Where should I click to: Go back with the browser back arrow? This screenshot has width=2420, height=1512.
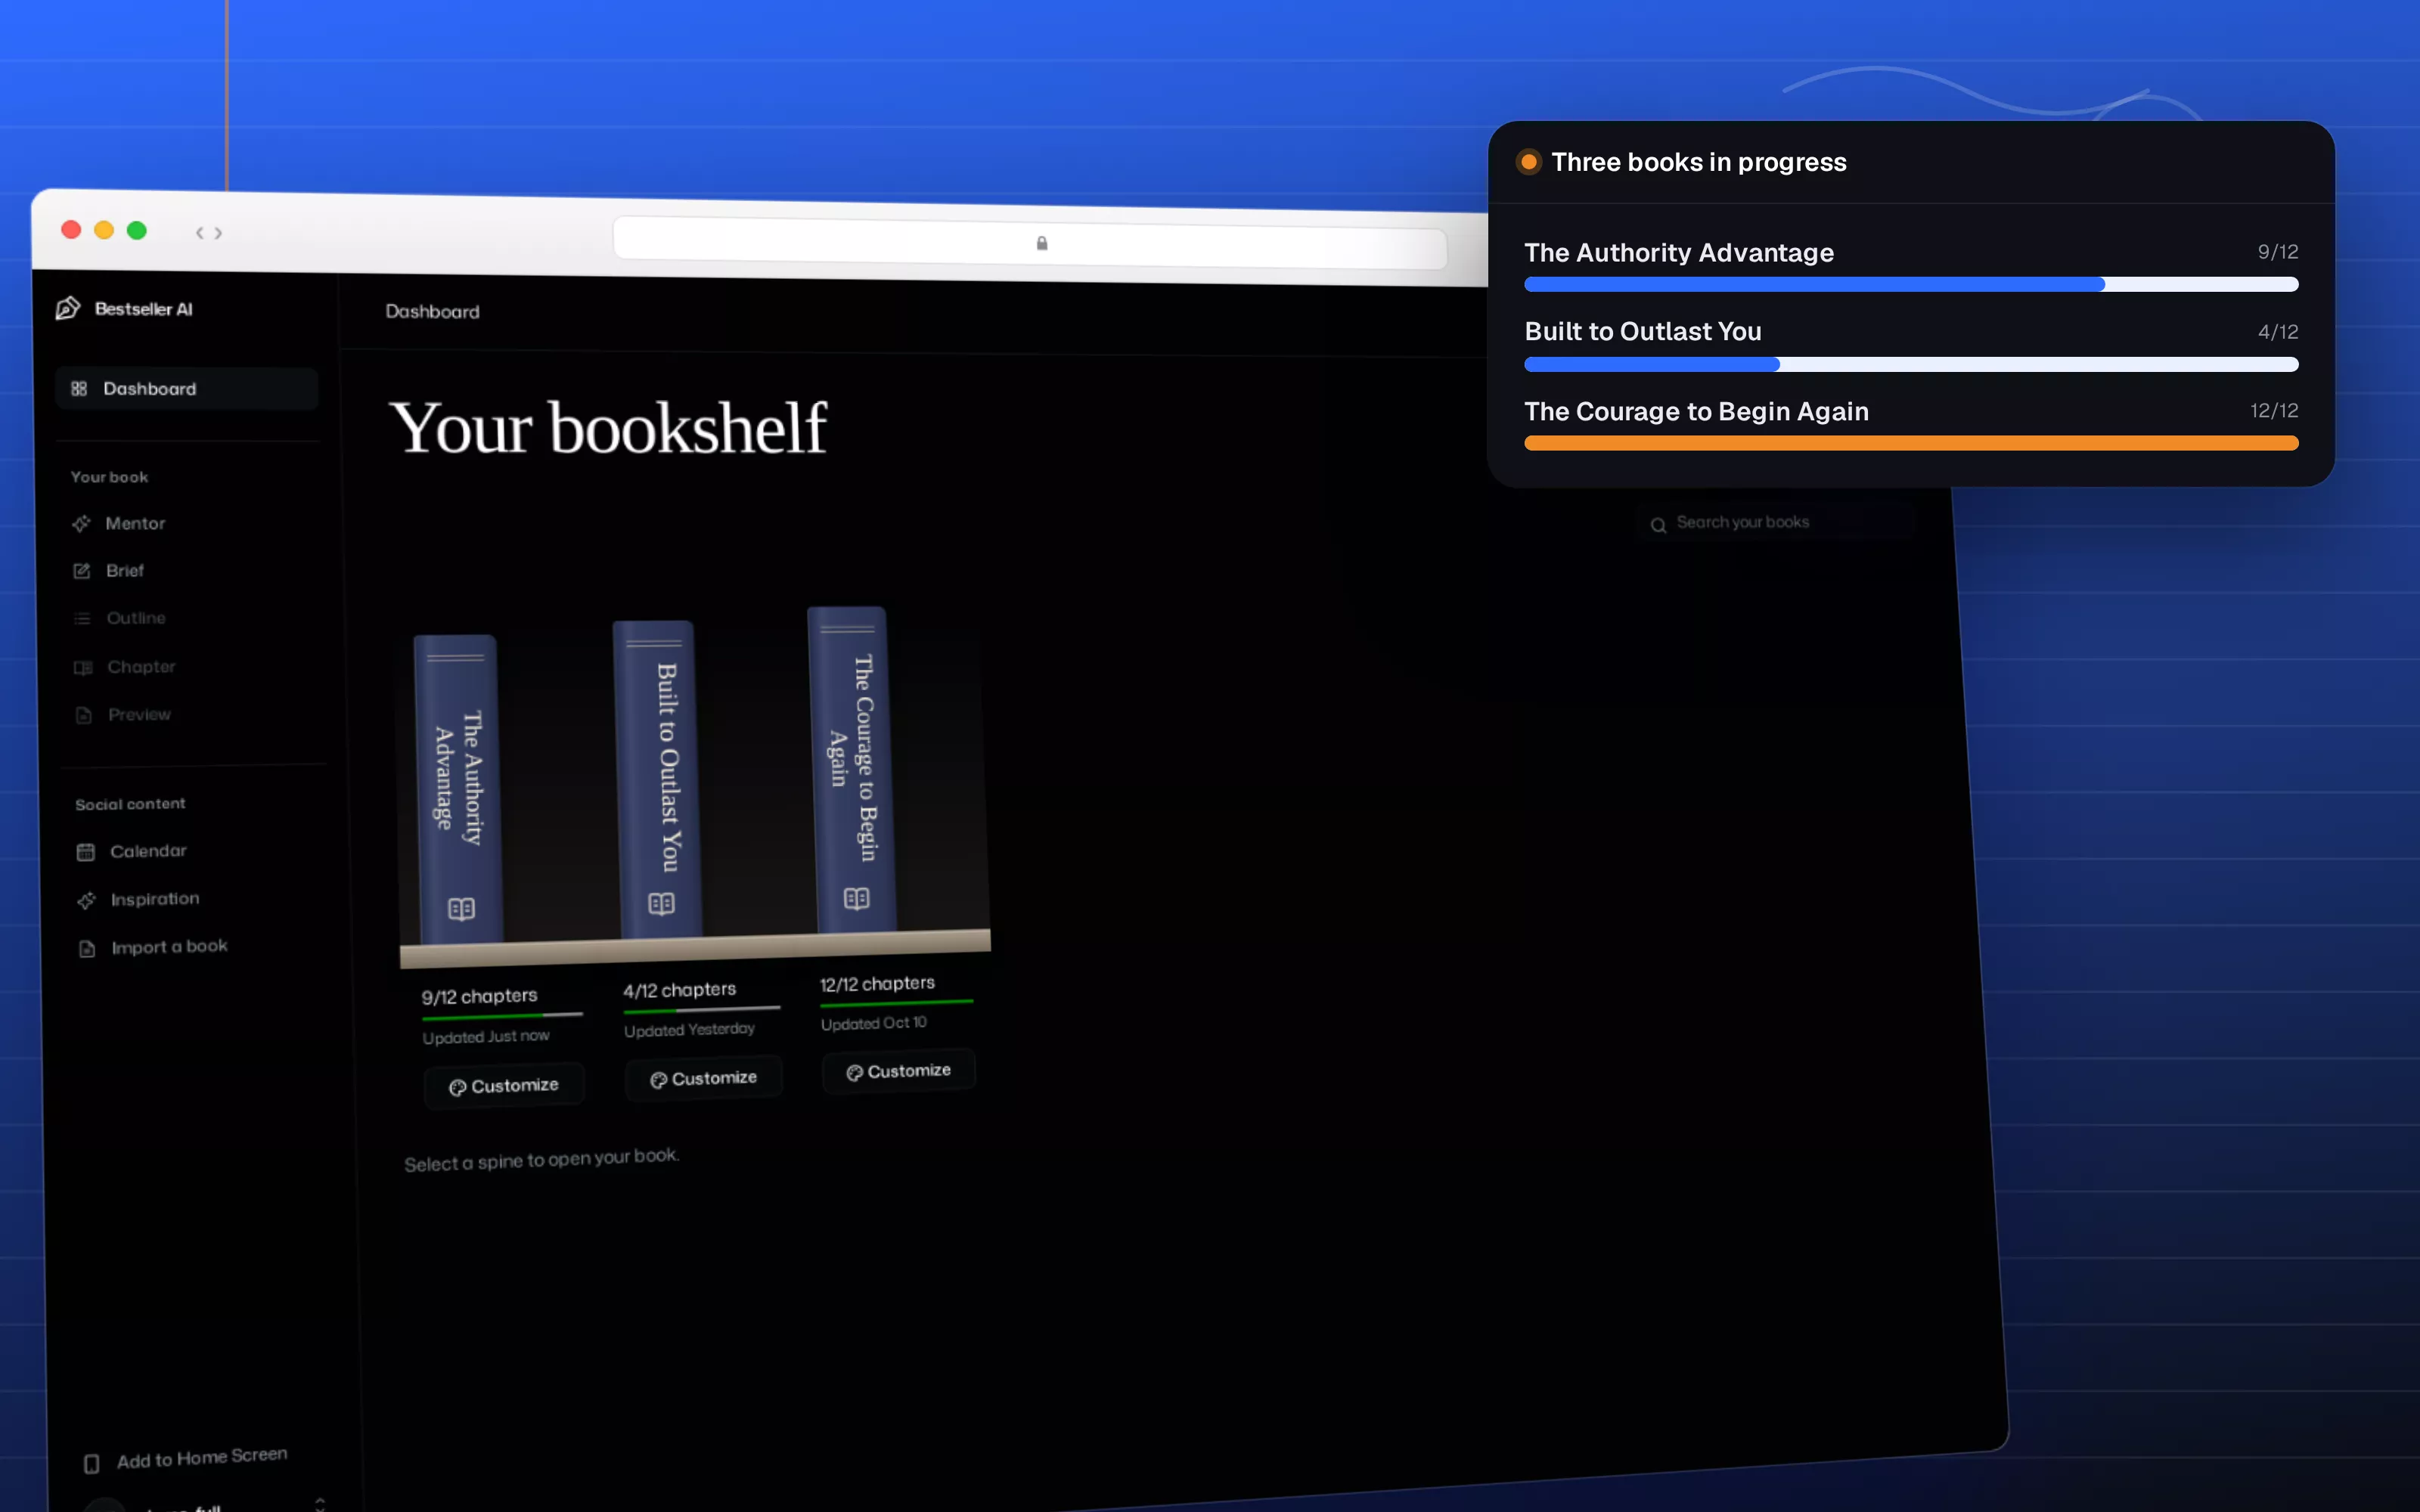pos(200,233)
